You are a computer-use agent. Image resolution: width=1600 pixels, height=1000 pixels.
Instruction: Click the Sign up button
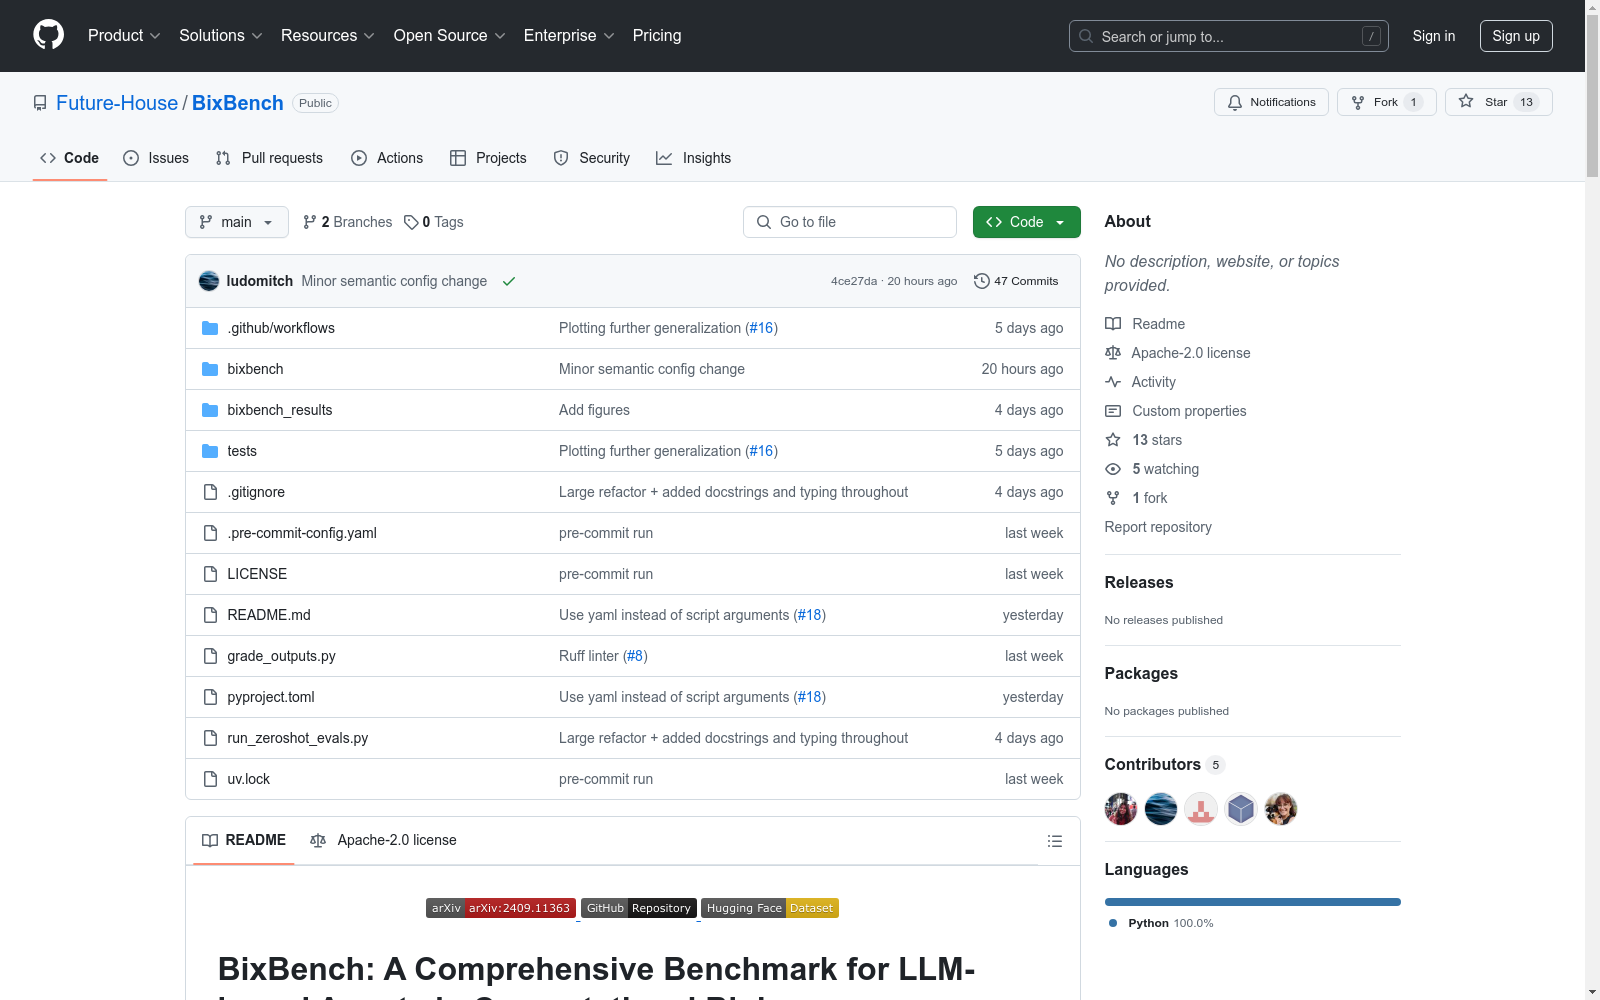point(1516,36)
